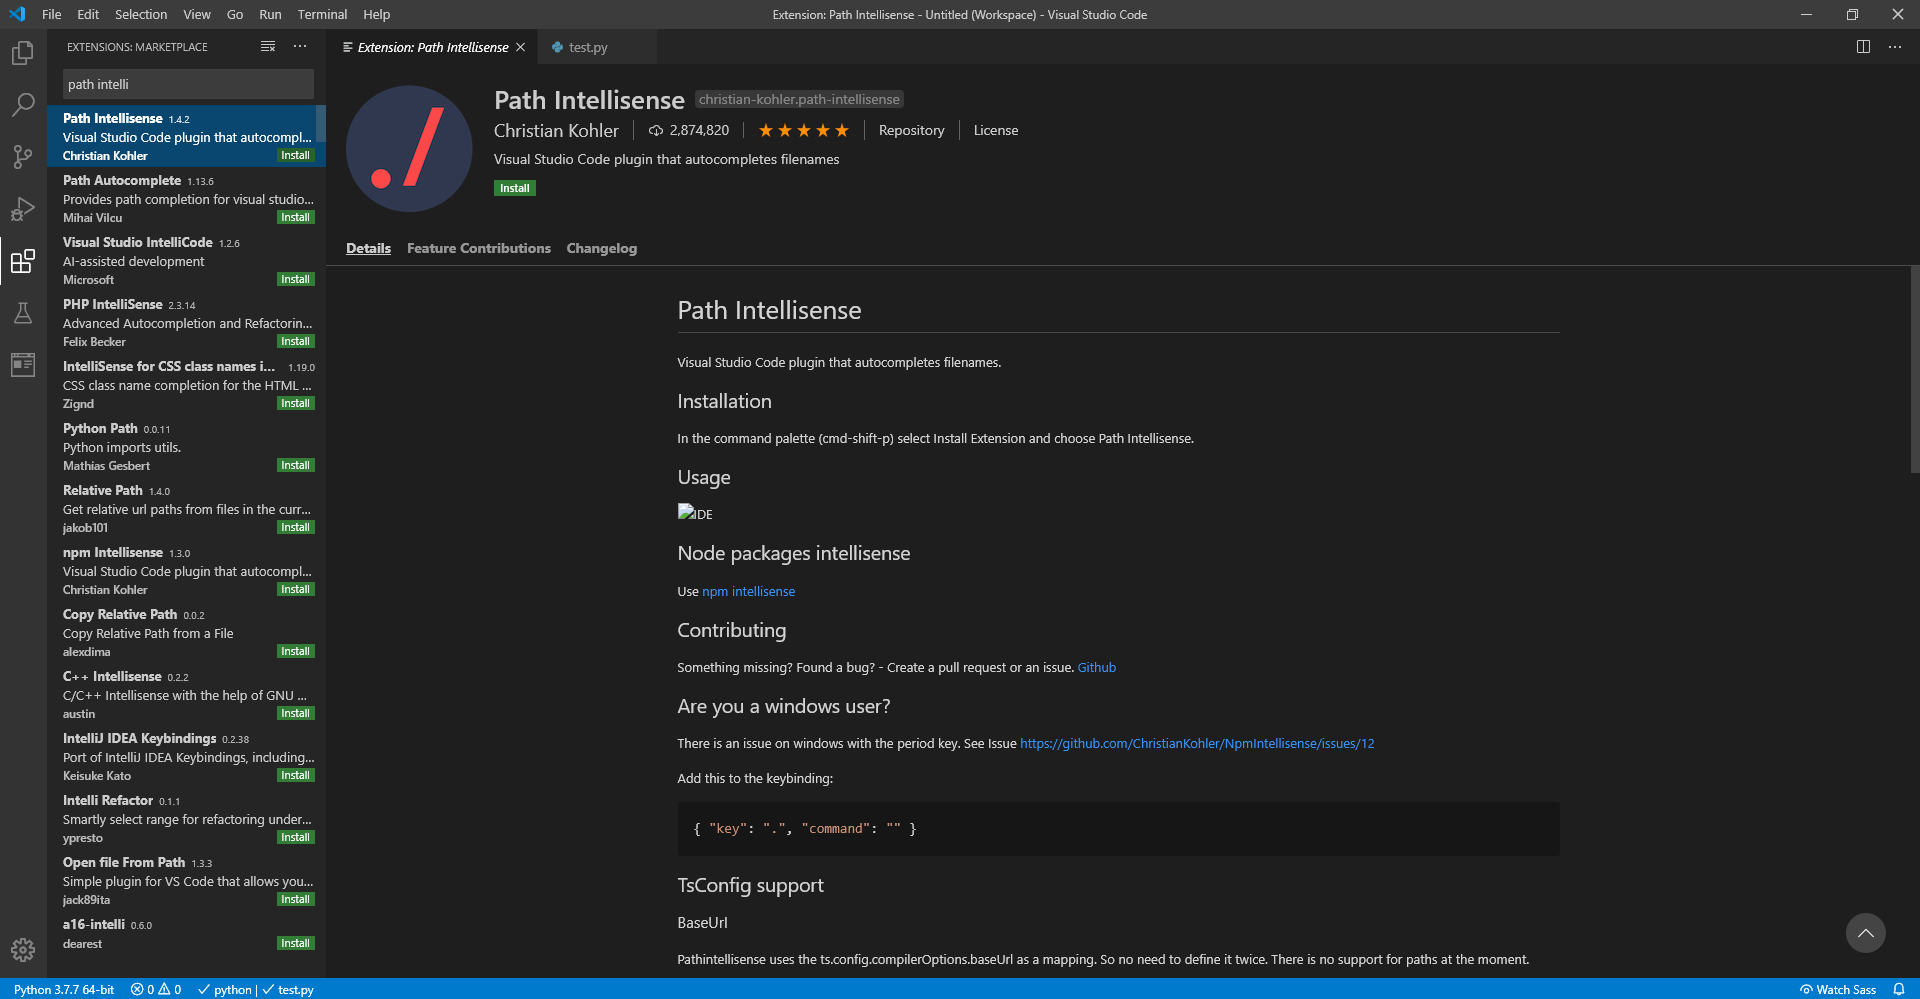Install Visual Studio IntelliCode extension
This screenshot has height=999, width=1920.
[x=295, y=279]
